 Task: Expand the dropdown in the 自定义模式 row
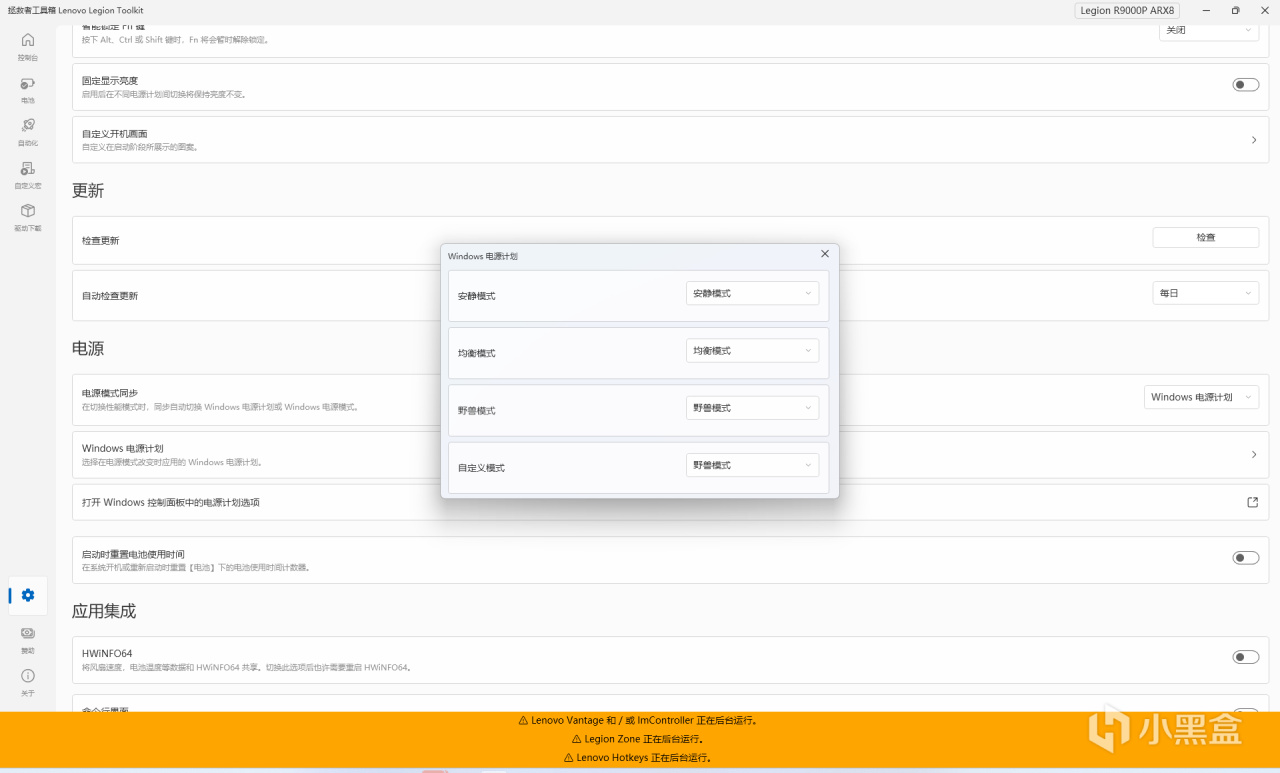click(752, 465)
